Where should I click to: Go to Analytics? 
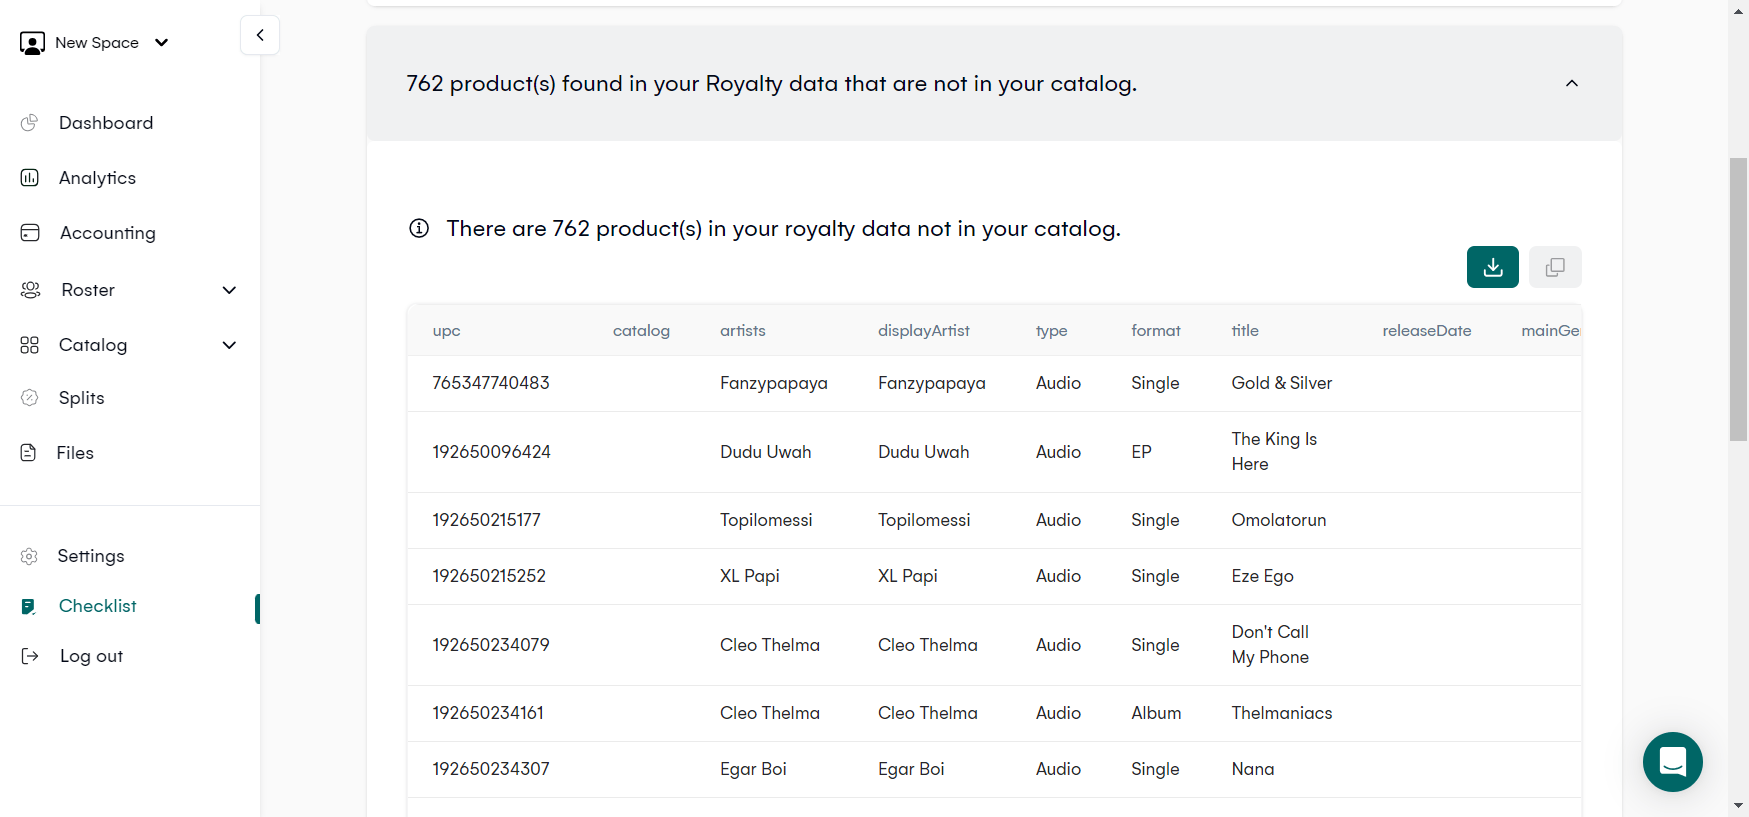click(x=97, y=178)
